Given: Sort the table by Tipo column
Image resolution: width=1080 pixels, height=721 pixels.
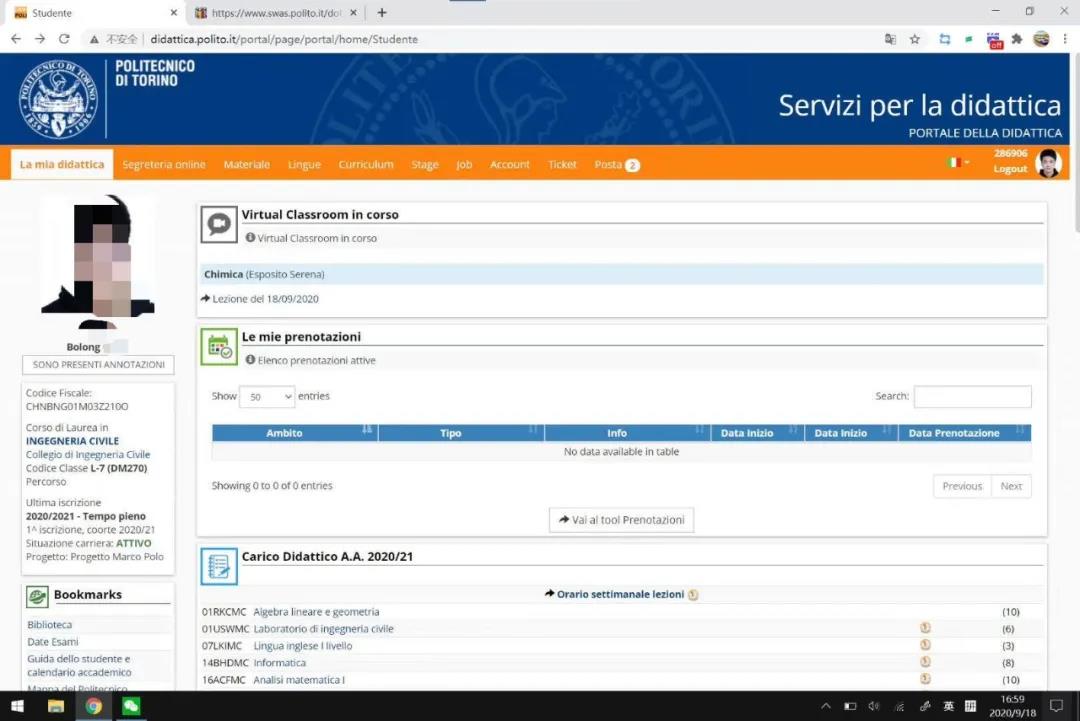Looking at the screenshot, I should pyautogui.click(x=461, y=432).
